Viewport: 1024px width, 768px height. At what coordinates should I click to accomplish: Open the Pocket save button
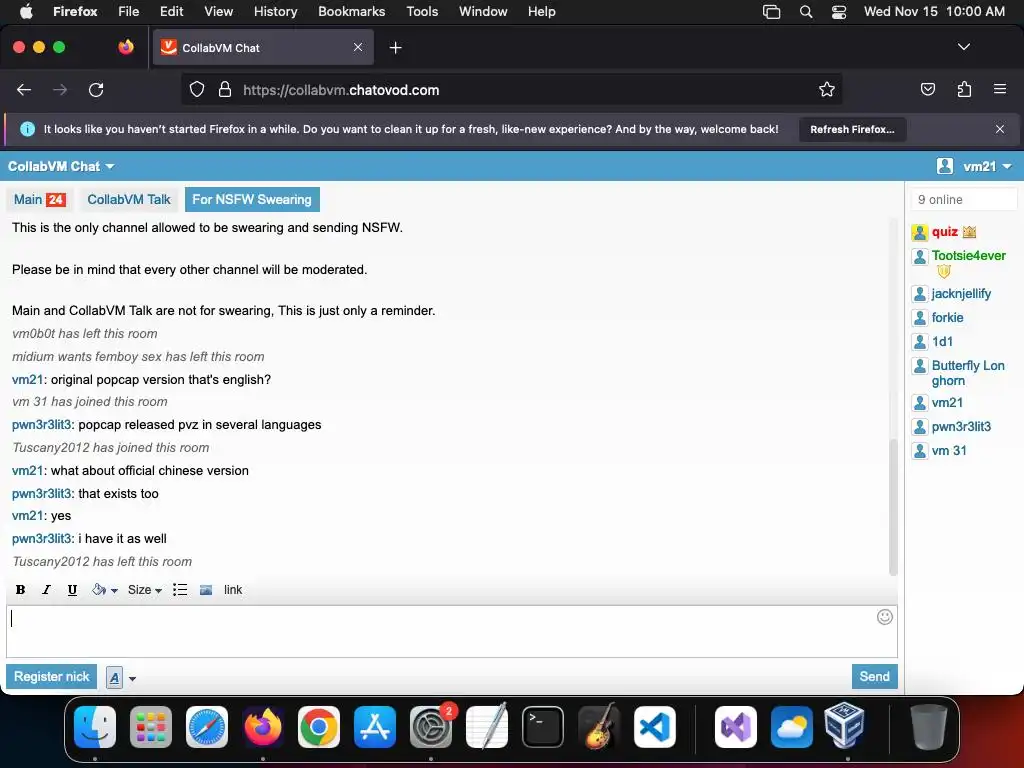click(927, 89)
